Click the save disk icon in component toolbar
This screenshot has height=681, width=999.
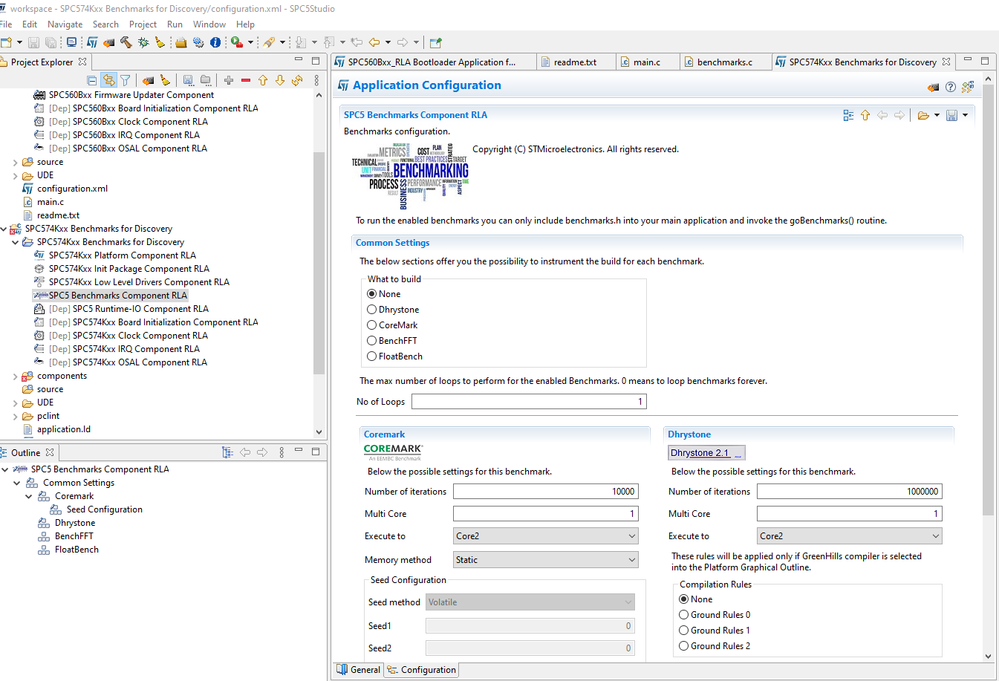click(952, 115)
